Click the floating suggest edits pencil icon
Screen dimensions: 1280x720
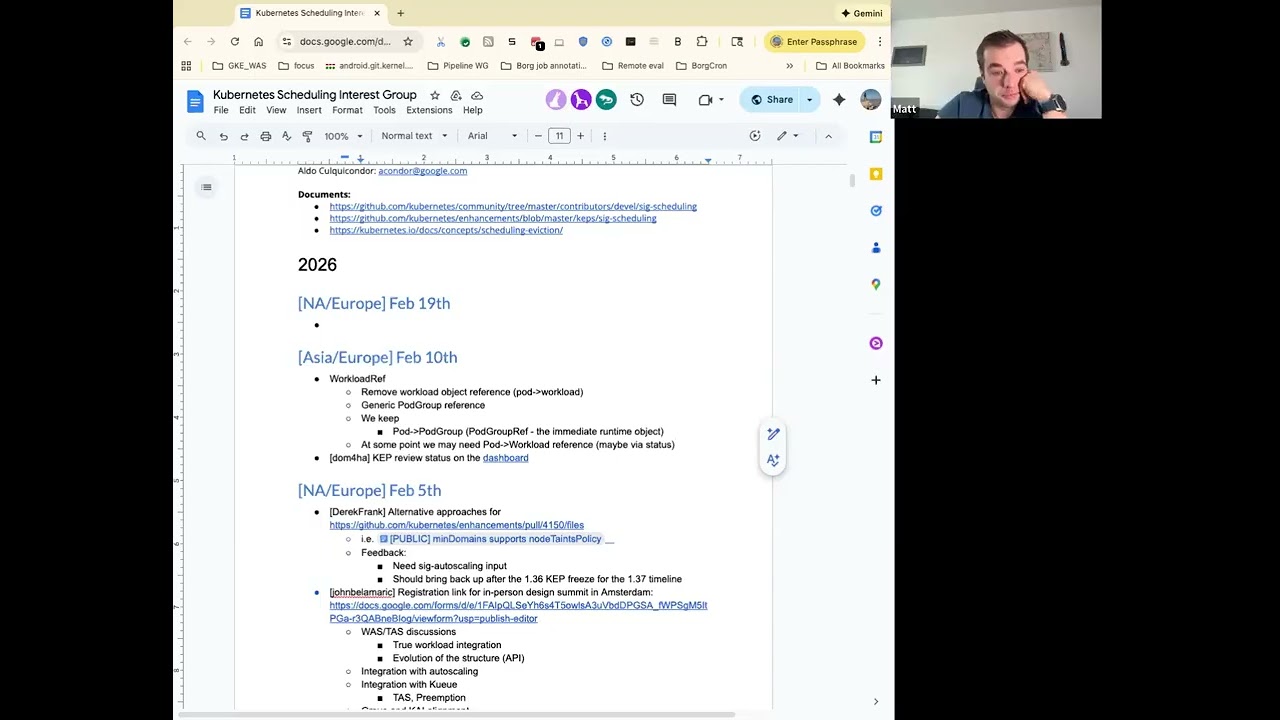pos(773,434)
